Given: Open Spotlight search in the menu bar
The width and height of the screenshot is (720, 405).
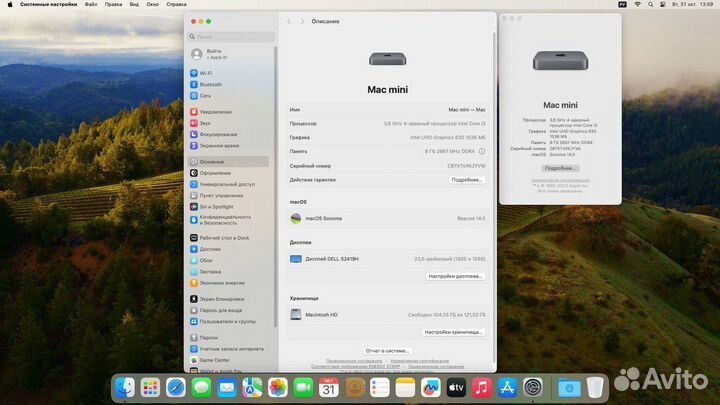Looking at the screenshot, I should 650,4.
